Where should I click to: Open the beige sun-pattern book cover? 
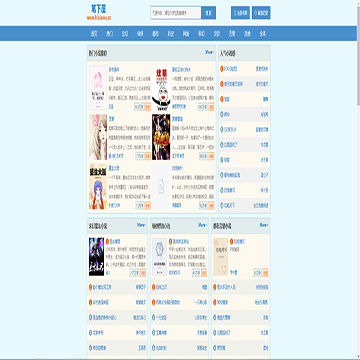pyautogui.click(x=220, y=256)
